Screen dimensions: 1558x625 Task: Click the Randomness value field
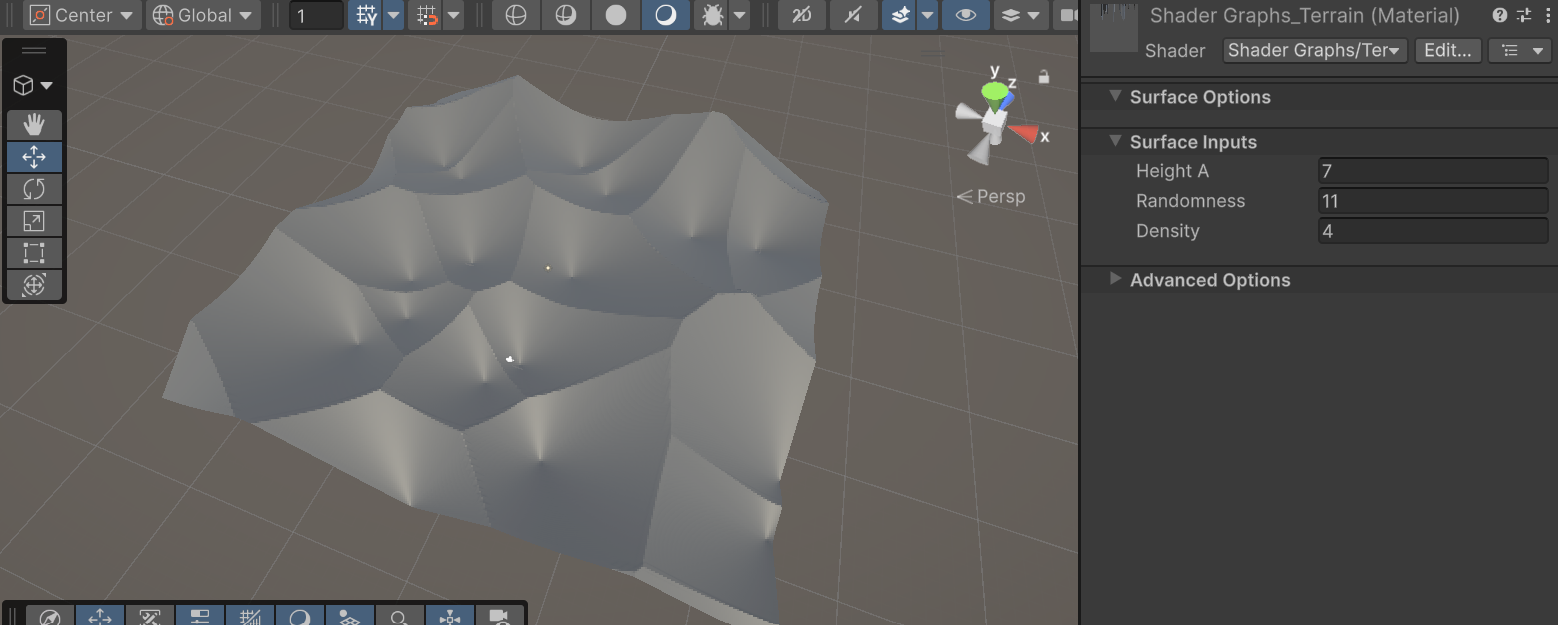(x=1433, y=201)
